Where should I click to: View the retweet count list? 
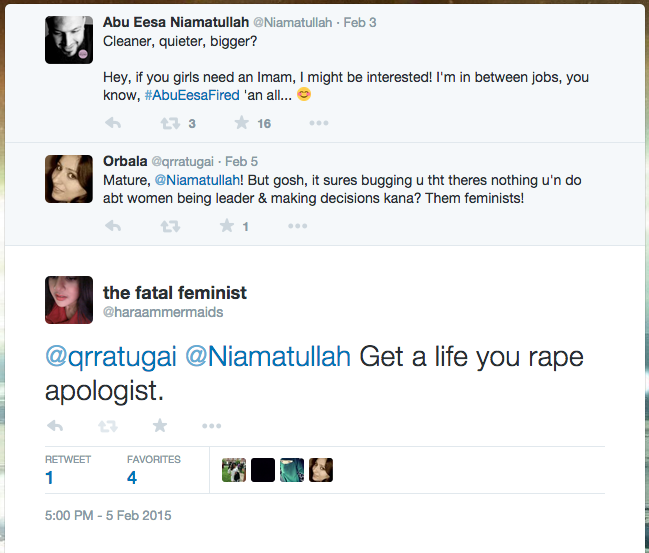click(50, 478)
